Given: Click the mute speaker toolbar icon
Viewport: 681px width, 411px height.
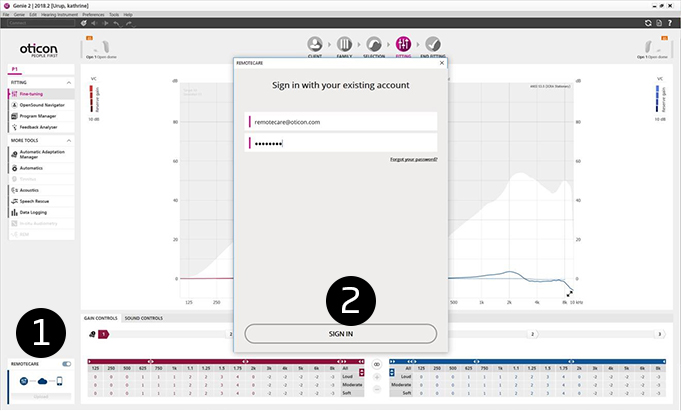Looking at the screenshot, I should click(94, 23).
